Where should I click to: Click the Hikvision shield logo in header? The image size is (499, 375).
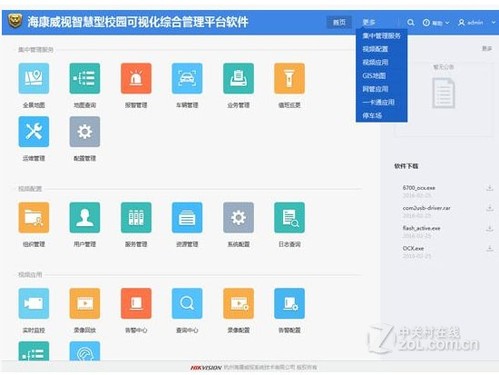click(15, 21)
